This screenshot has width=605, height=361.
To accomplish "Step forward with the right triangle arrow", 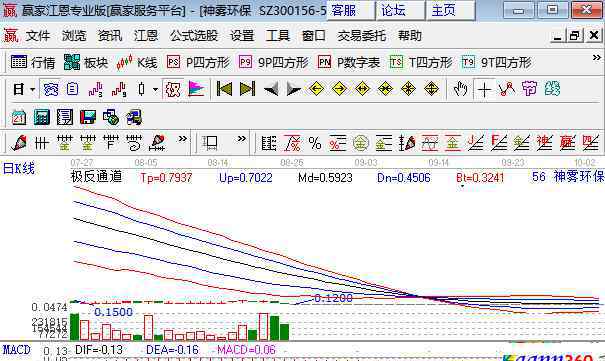I will pyautogui.click(x=294, y=89).
